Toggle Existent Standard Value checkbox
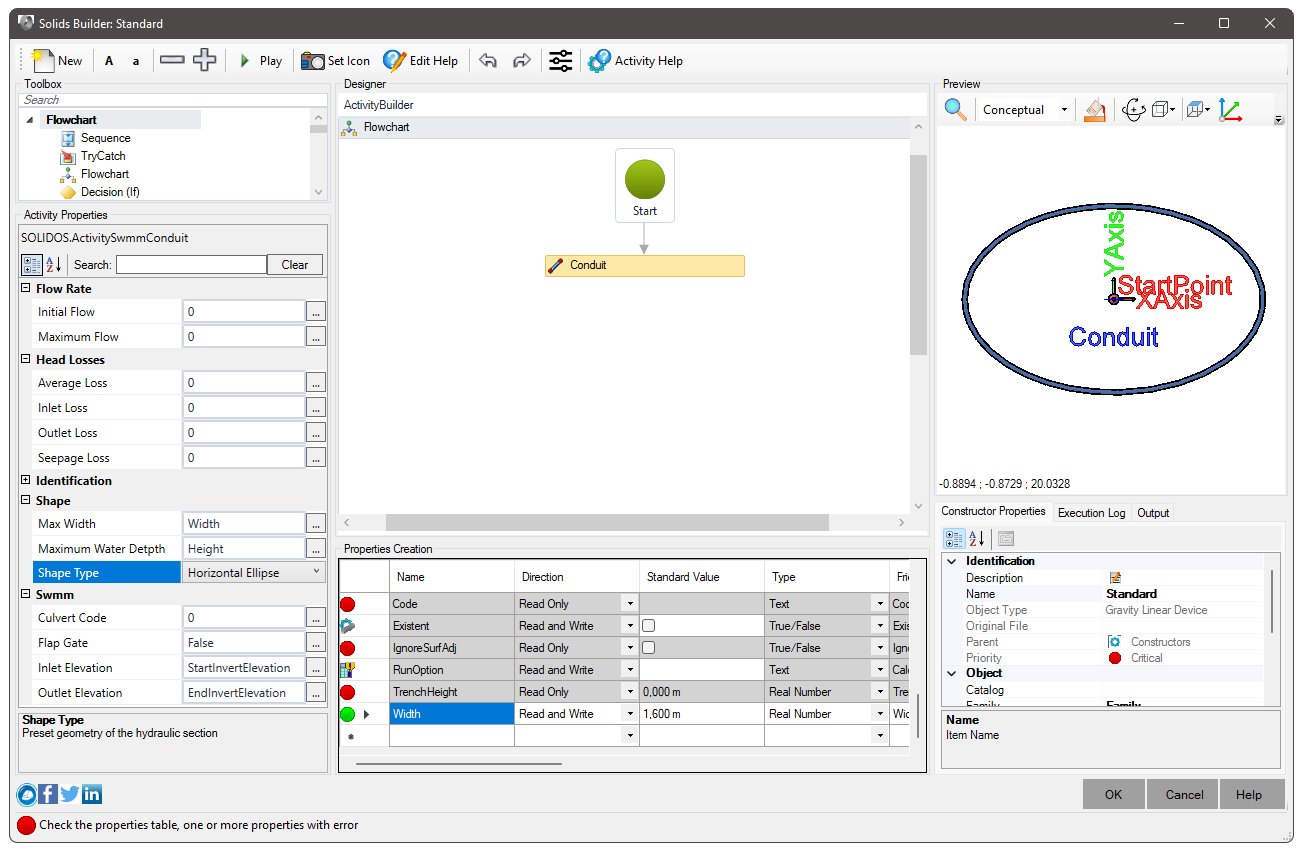Screen dimensions: 1304x853 click(648, 626)
